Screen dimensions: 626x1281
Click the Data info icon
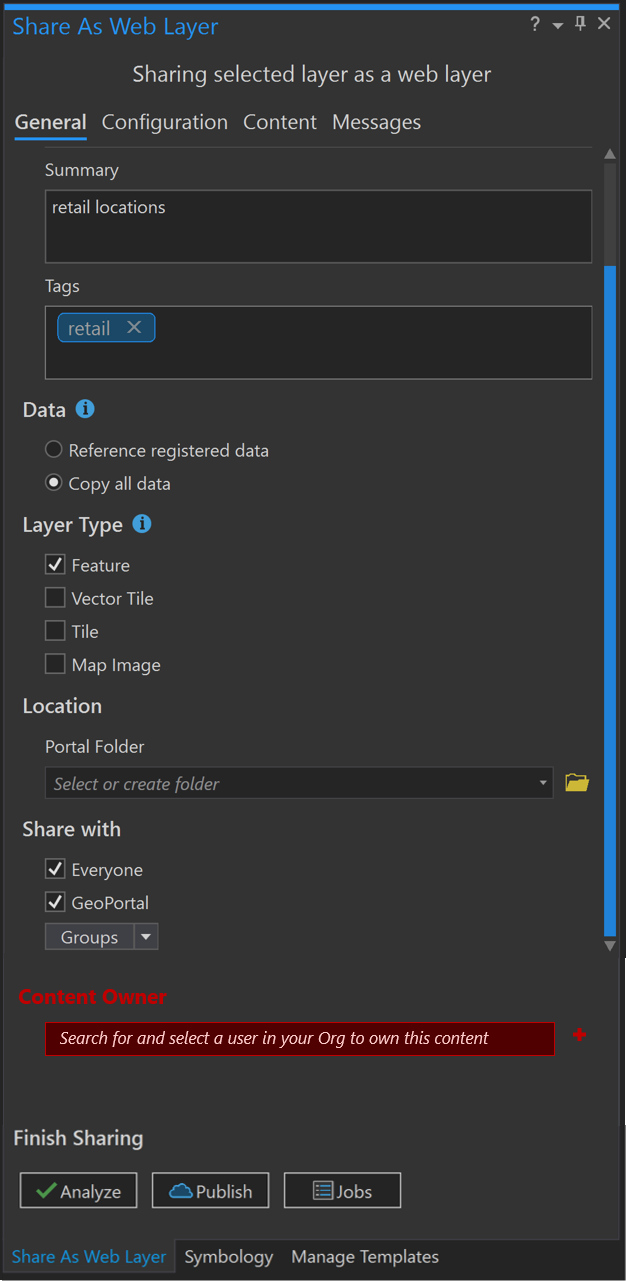(85, 409)
